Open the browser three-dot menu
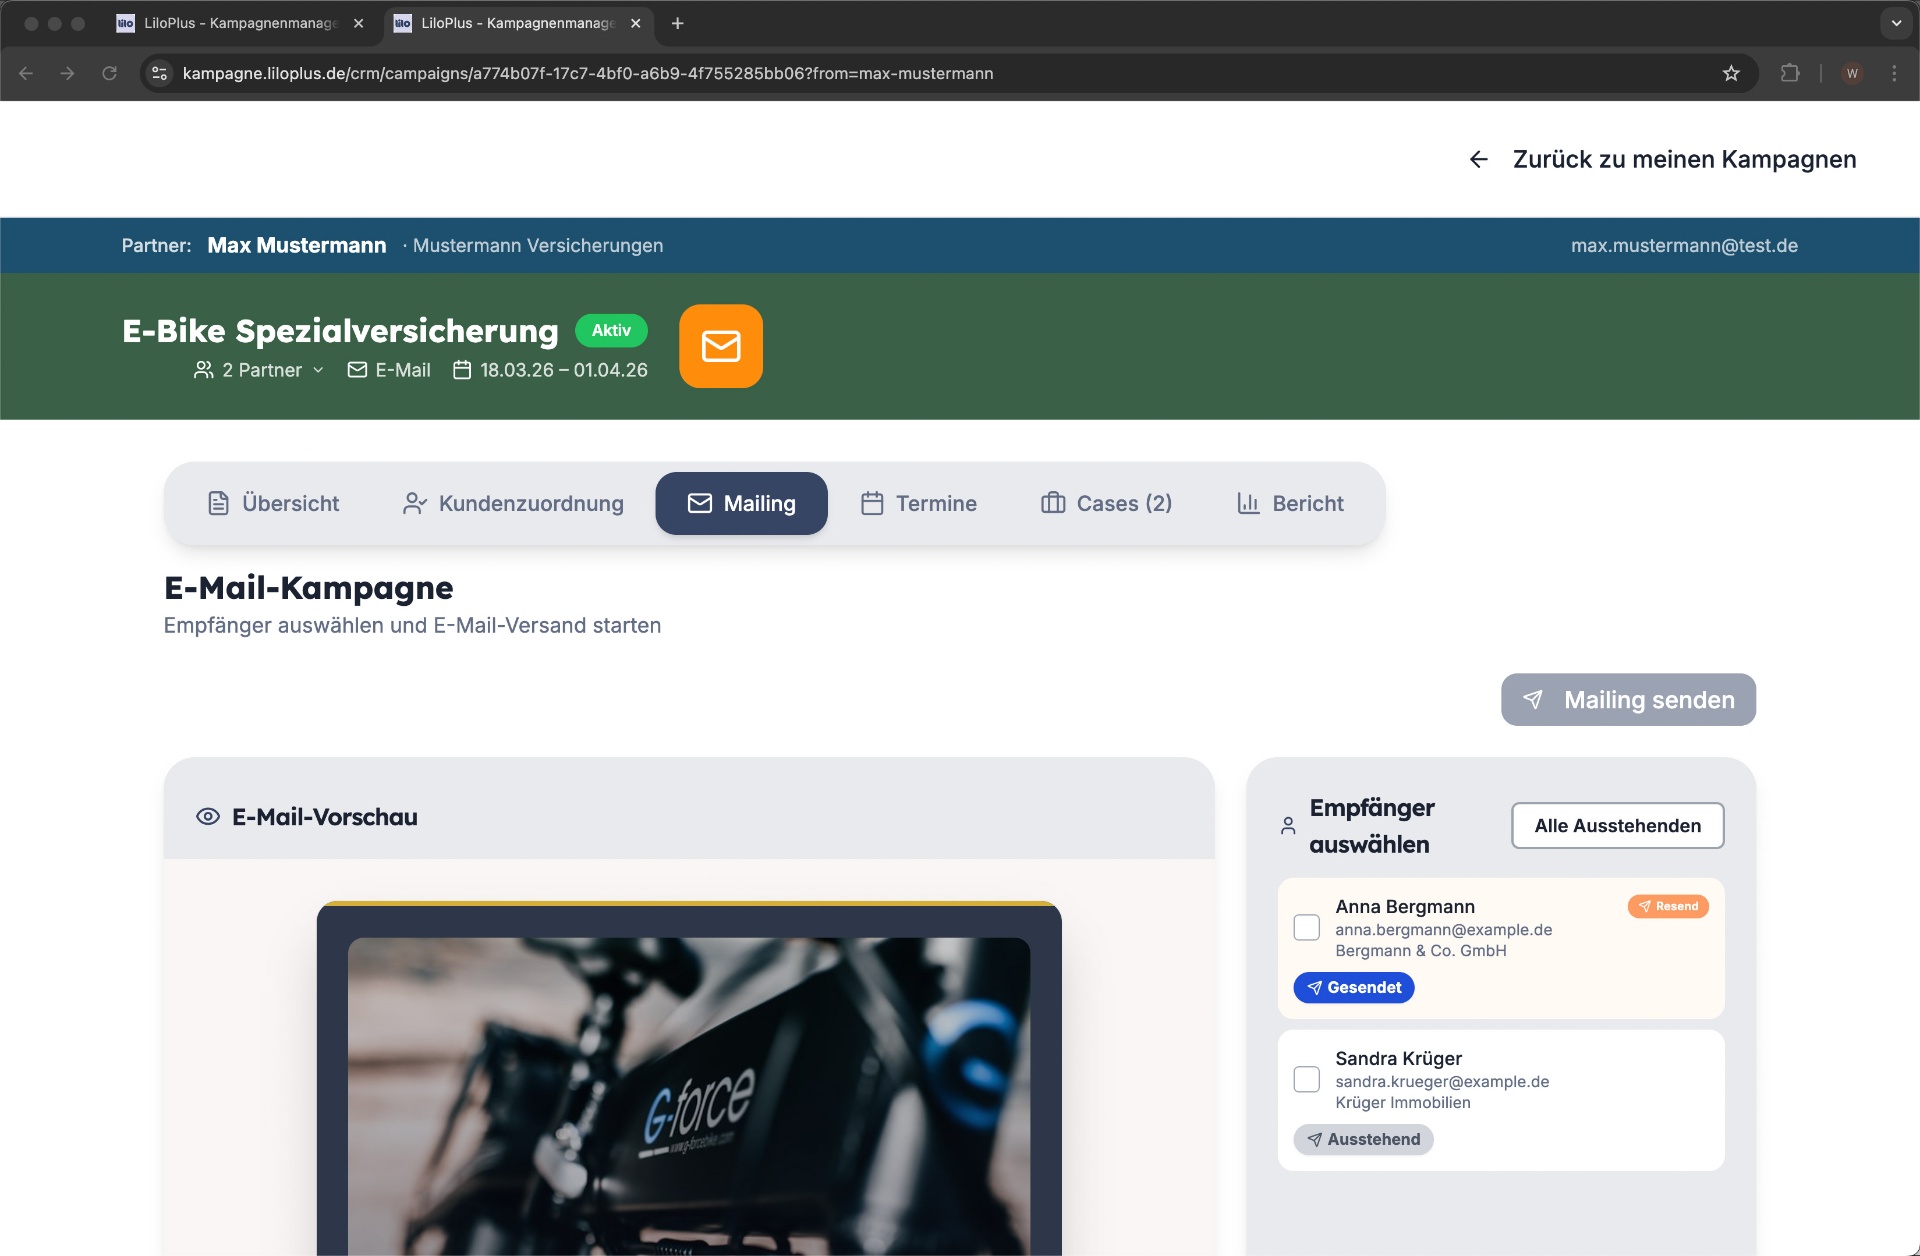 coord(1893,73)
